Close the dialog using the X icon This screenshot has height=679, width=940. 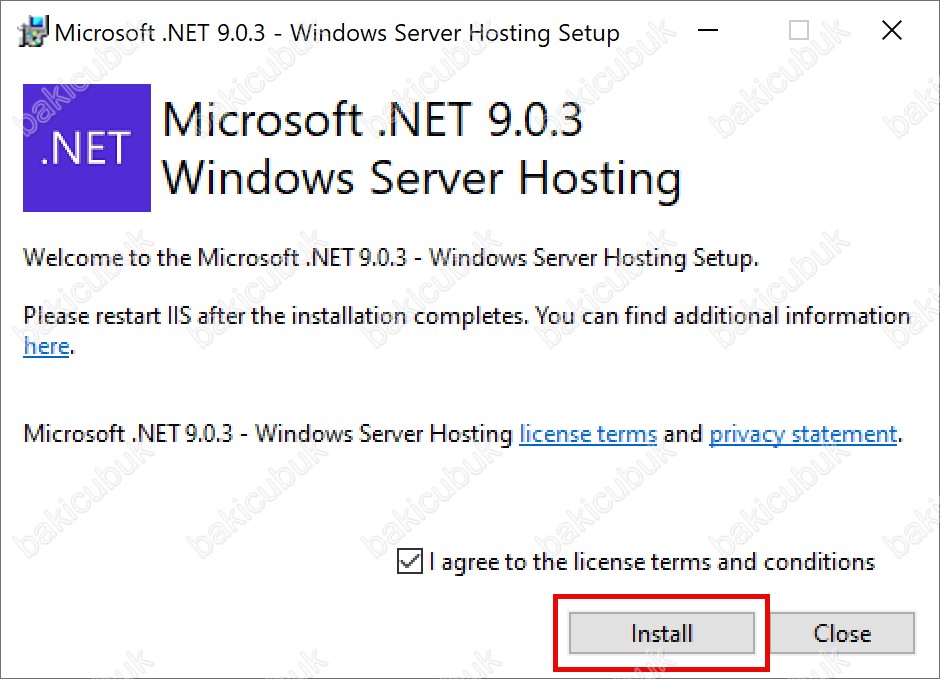pos(892,30)
